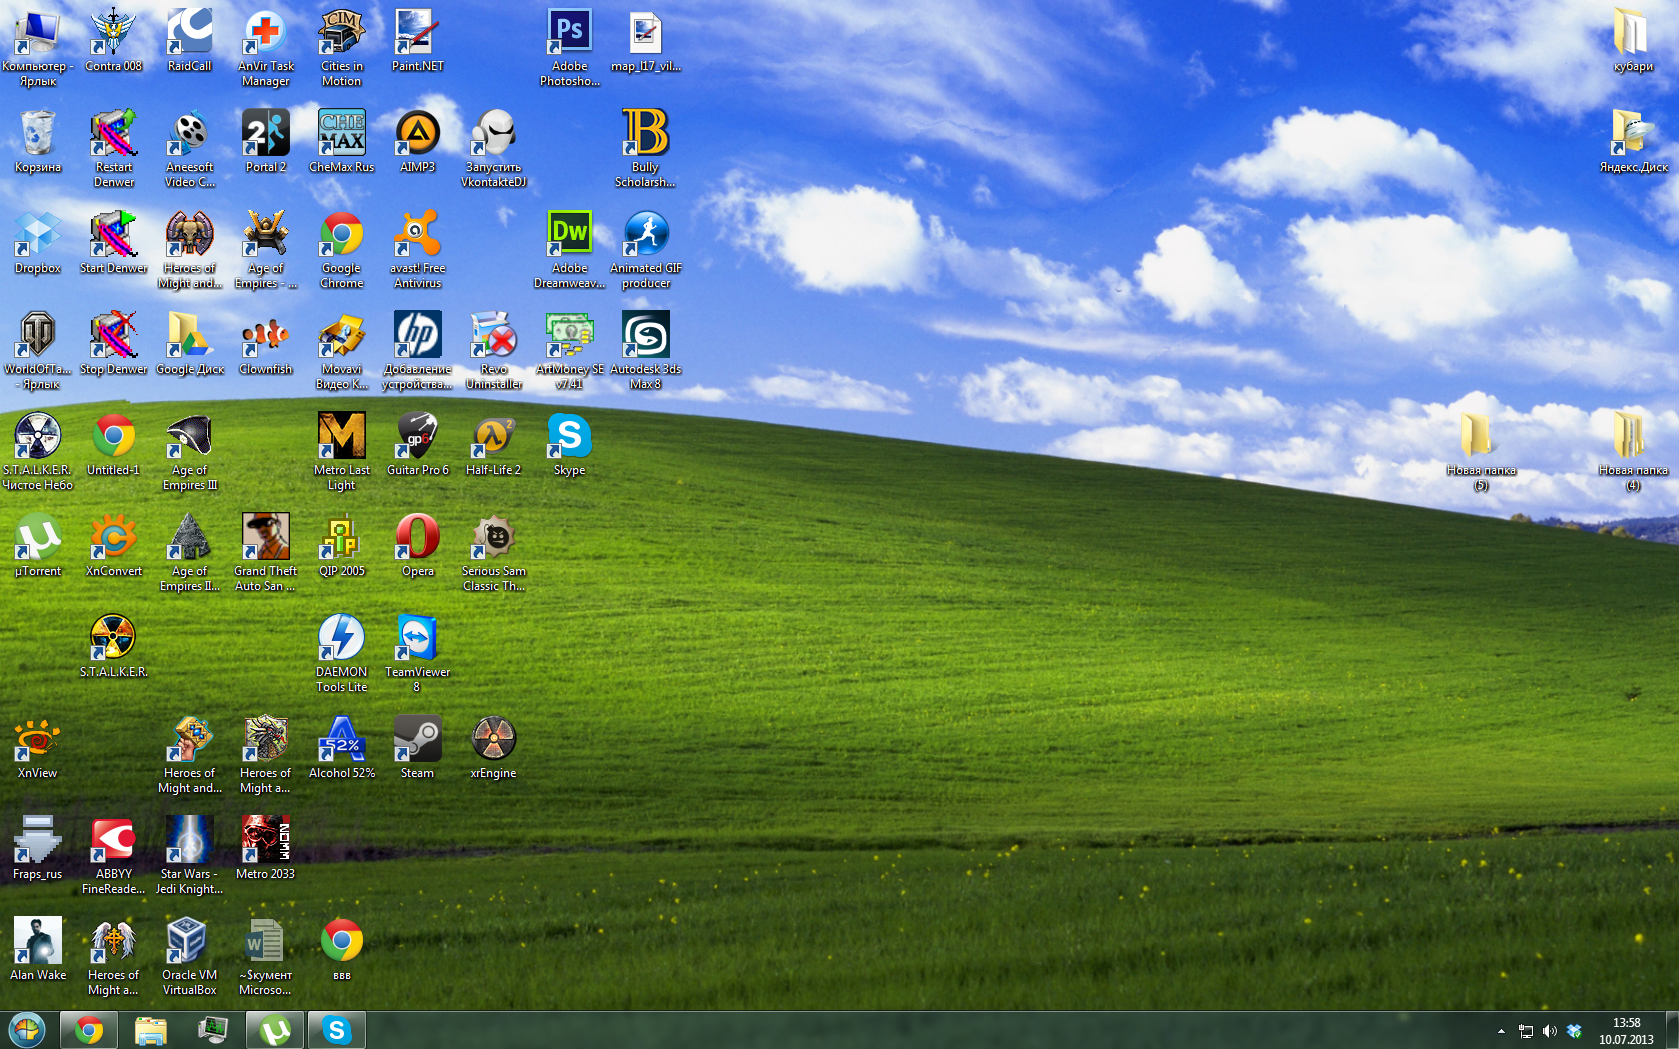Image resolution: width=1679 pixels, height=1049 pixels.
Task: Select Запустить VkontakteDJ shortcut
Action: 494,148
